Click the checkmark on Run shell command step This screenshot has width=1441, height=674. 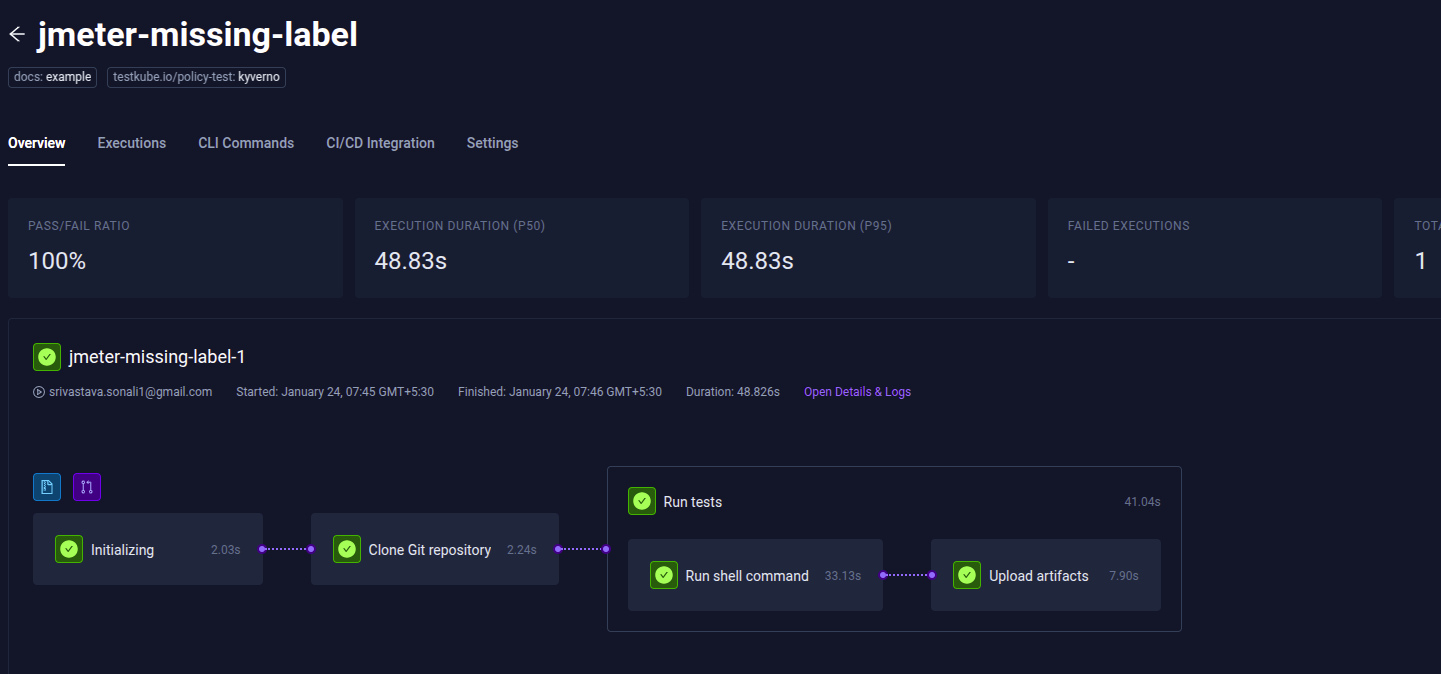(663, 575)
